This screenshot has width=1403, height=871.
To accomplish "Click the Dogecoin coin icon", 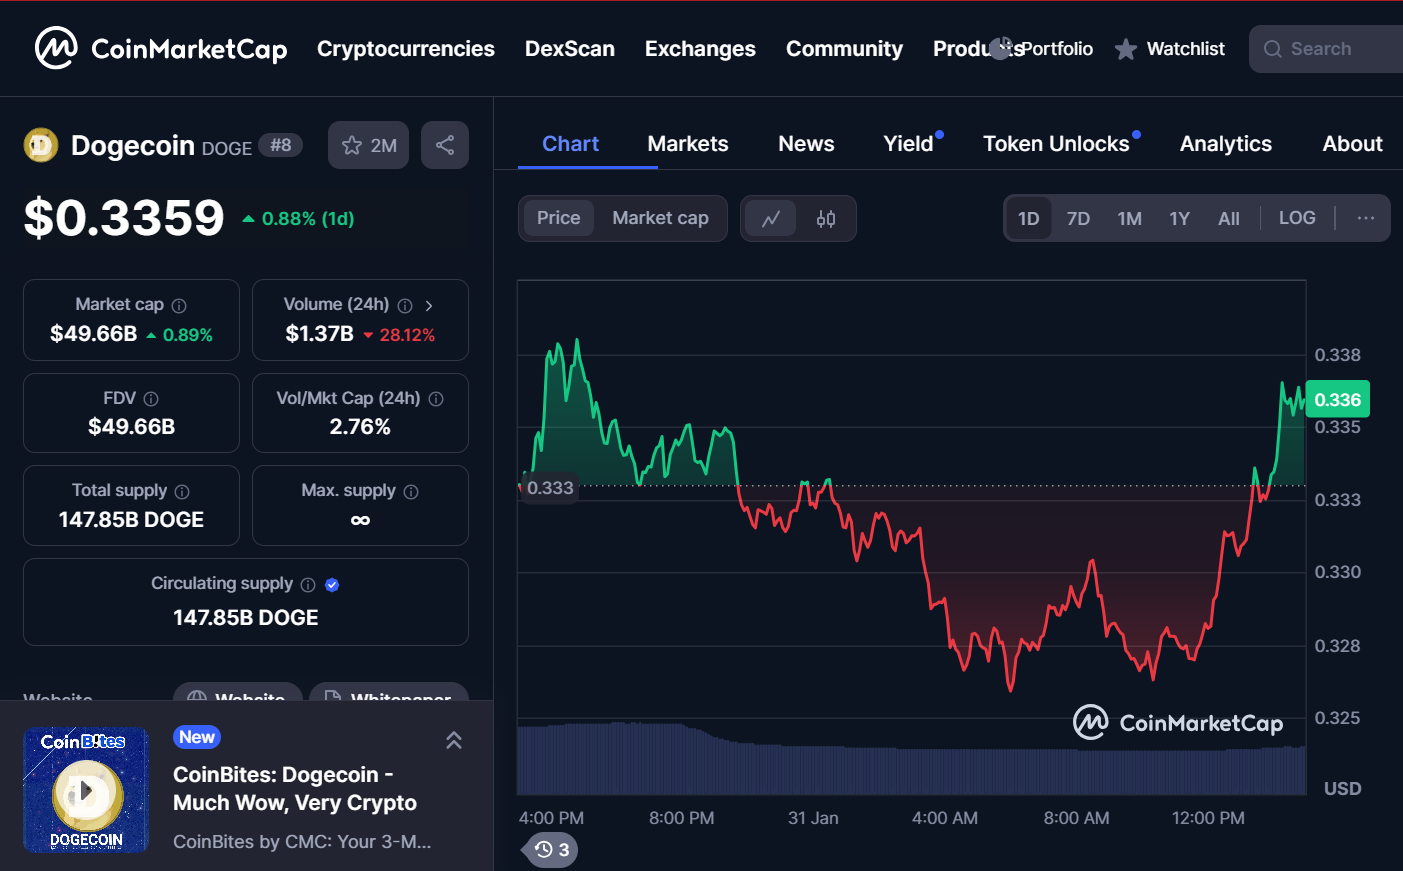I will point(41,146).
